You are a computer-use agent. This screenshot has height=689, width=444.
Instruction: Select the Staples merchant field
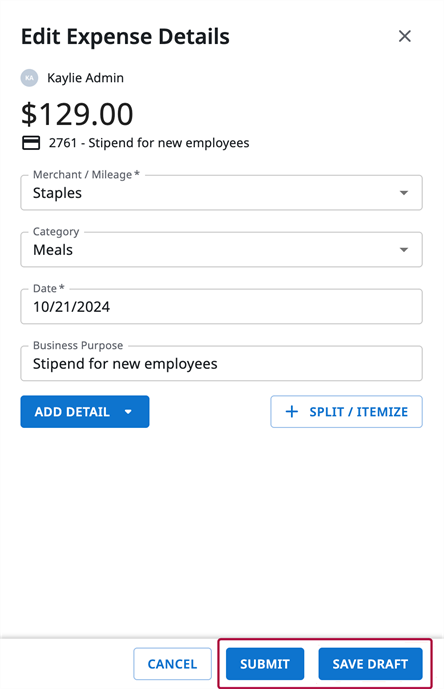coord(222,192)
